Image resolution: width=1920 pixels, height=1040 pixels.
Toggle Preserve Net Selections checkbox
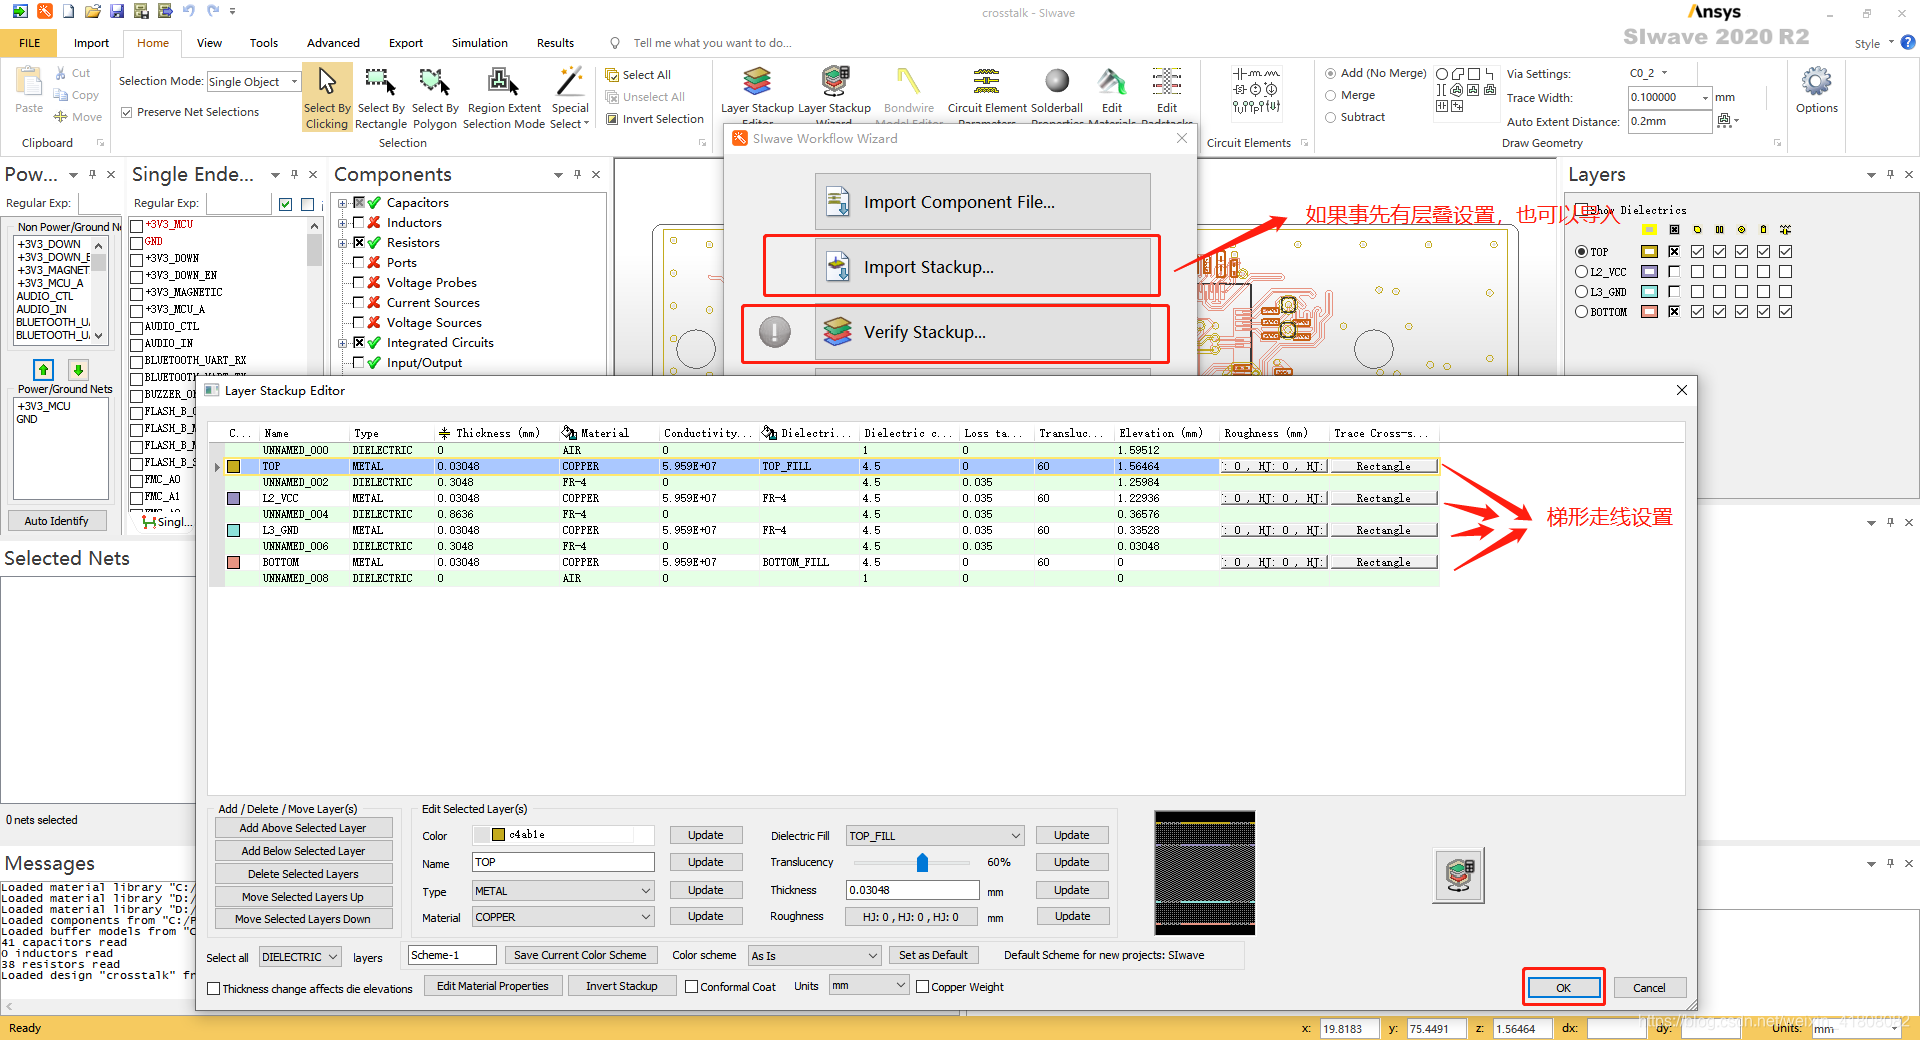pyautogui.click(x=127, y=112)
